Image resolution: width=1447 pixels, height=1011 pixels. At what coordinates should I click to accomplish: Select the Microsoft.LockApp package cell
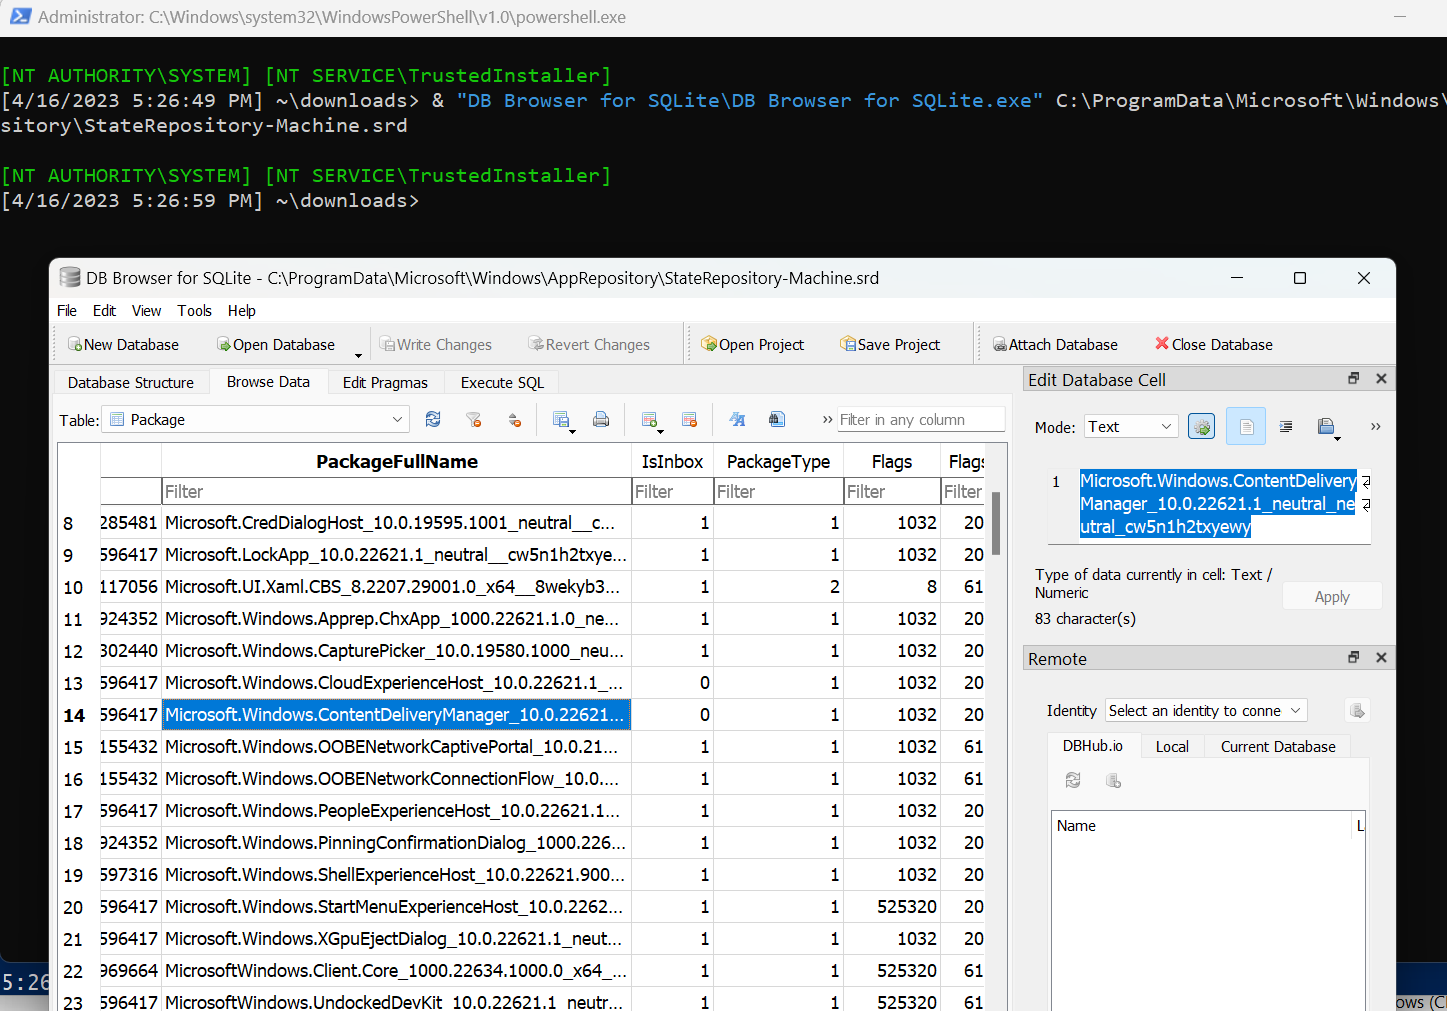tap(397, 555)
